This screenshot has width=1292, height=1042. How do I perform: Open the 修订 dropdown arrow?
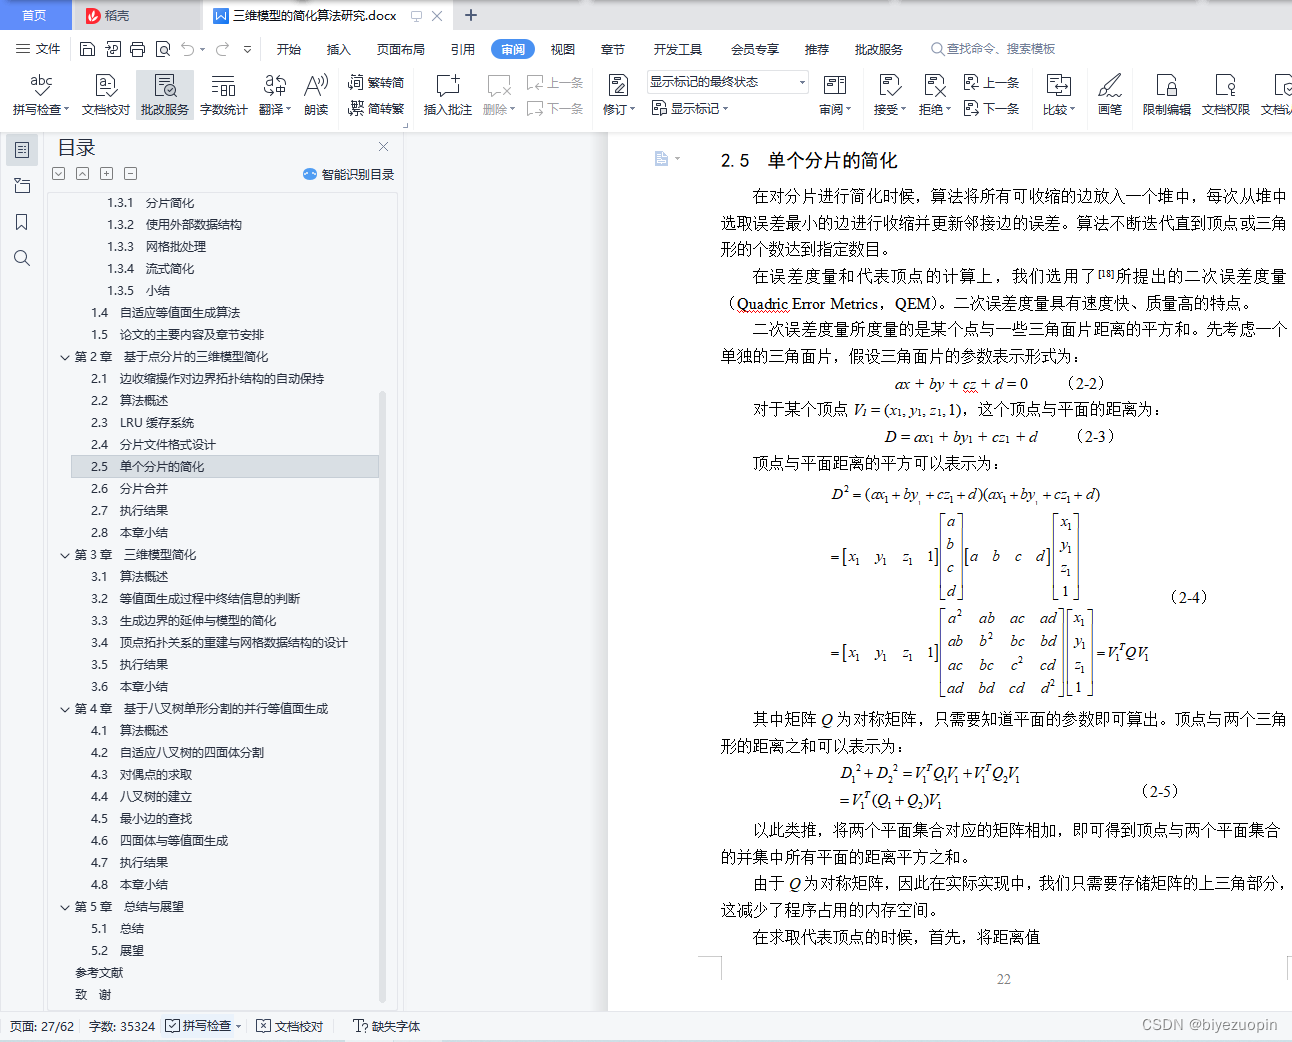[x=634, y=110]
